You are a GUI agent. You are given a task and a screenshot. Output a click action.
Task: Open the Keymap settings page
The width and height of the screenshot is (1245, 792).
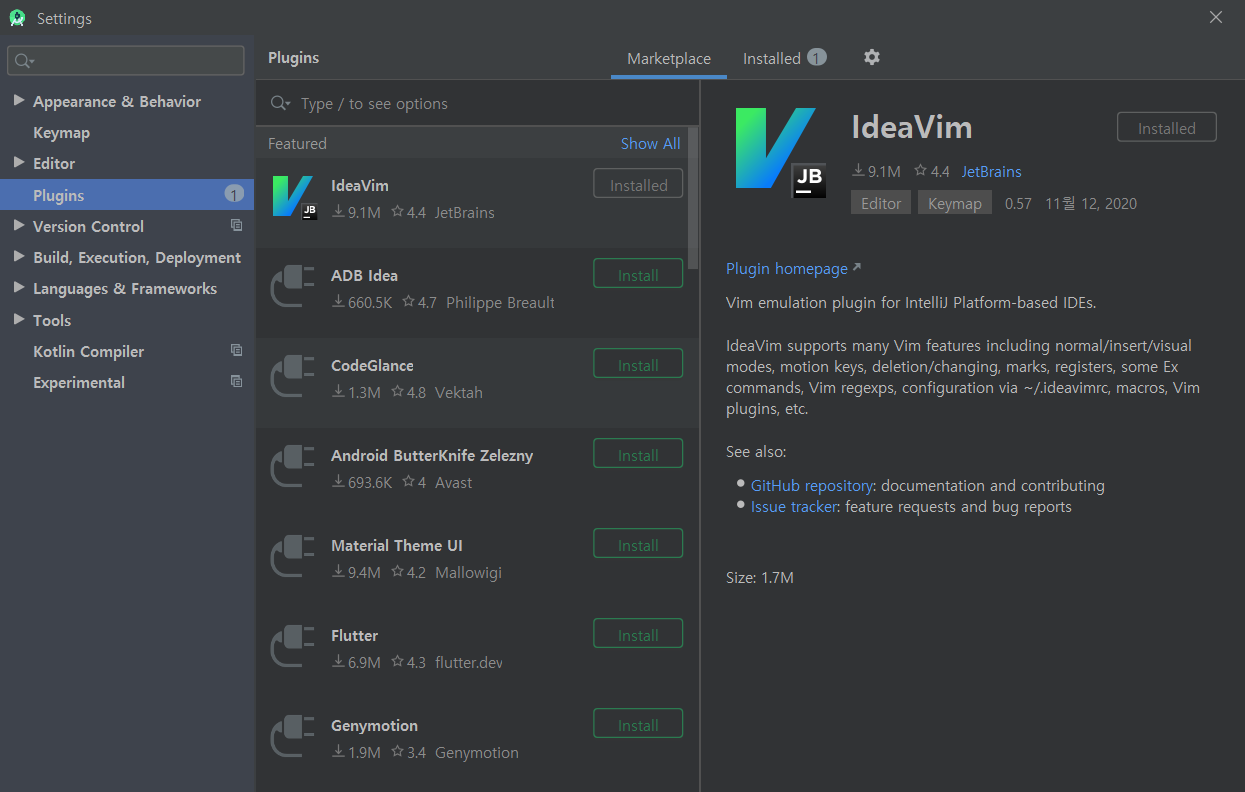61,132
